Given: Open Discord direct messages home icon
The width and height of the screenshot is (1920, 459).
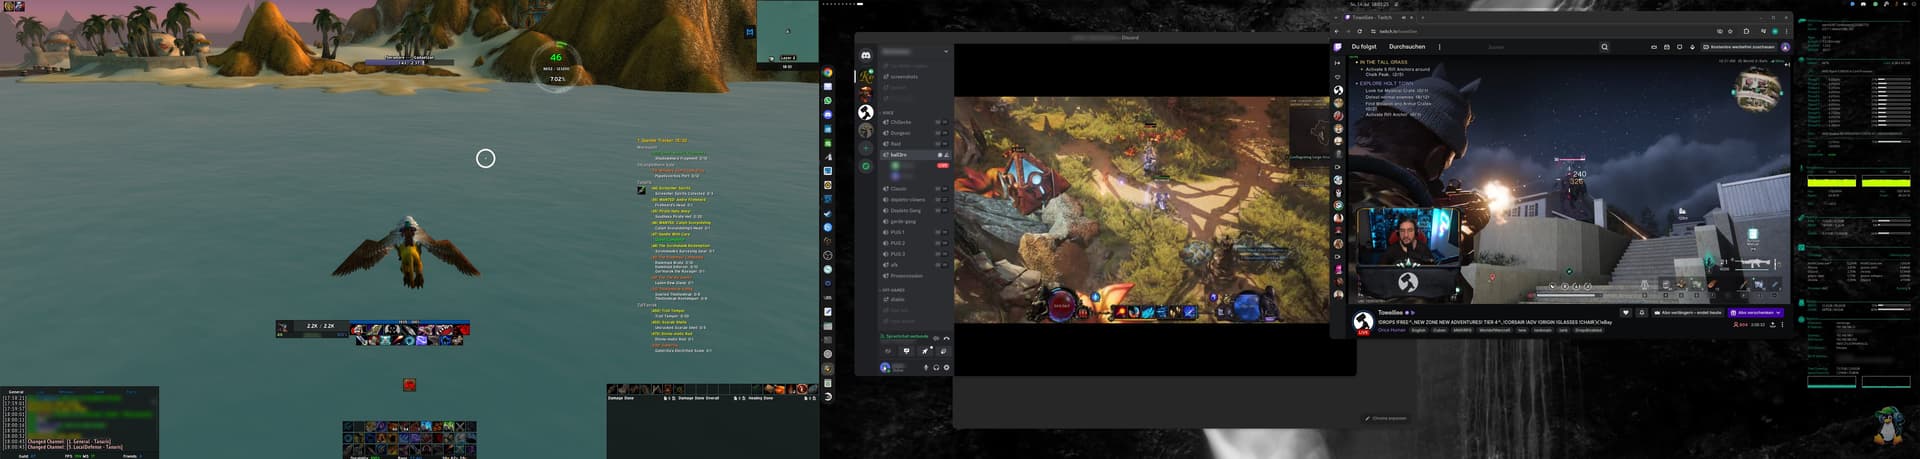Looking at the screenshot, I should (x=866, y=55).
